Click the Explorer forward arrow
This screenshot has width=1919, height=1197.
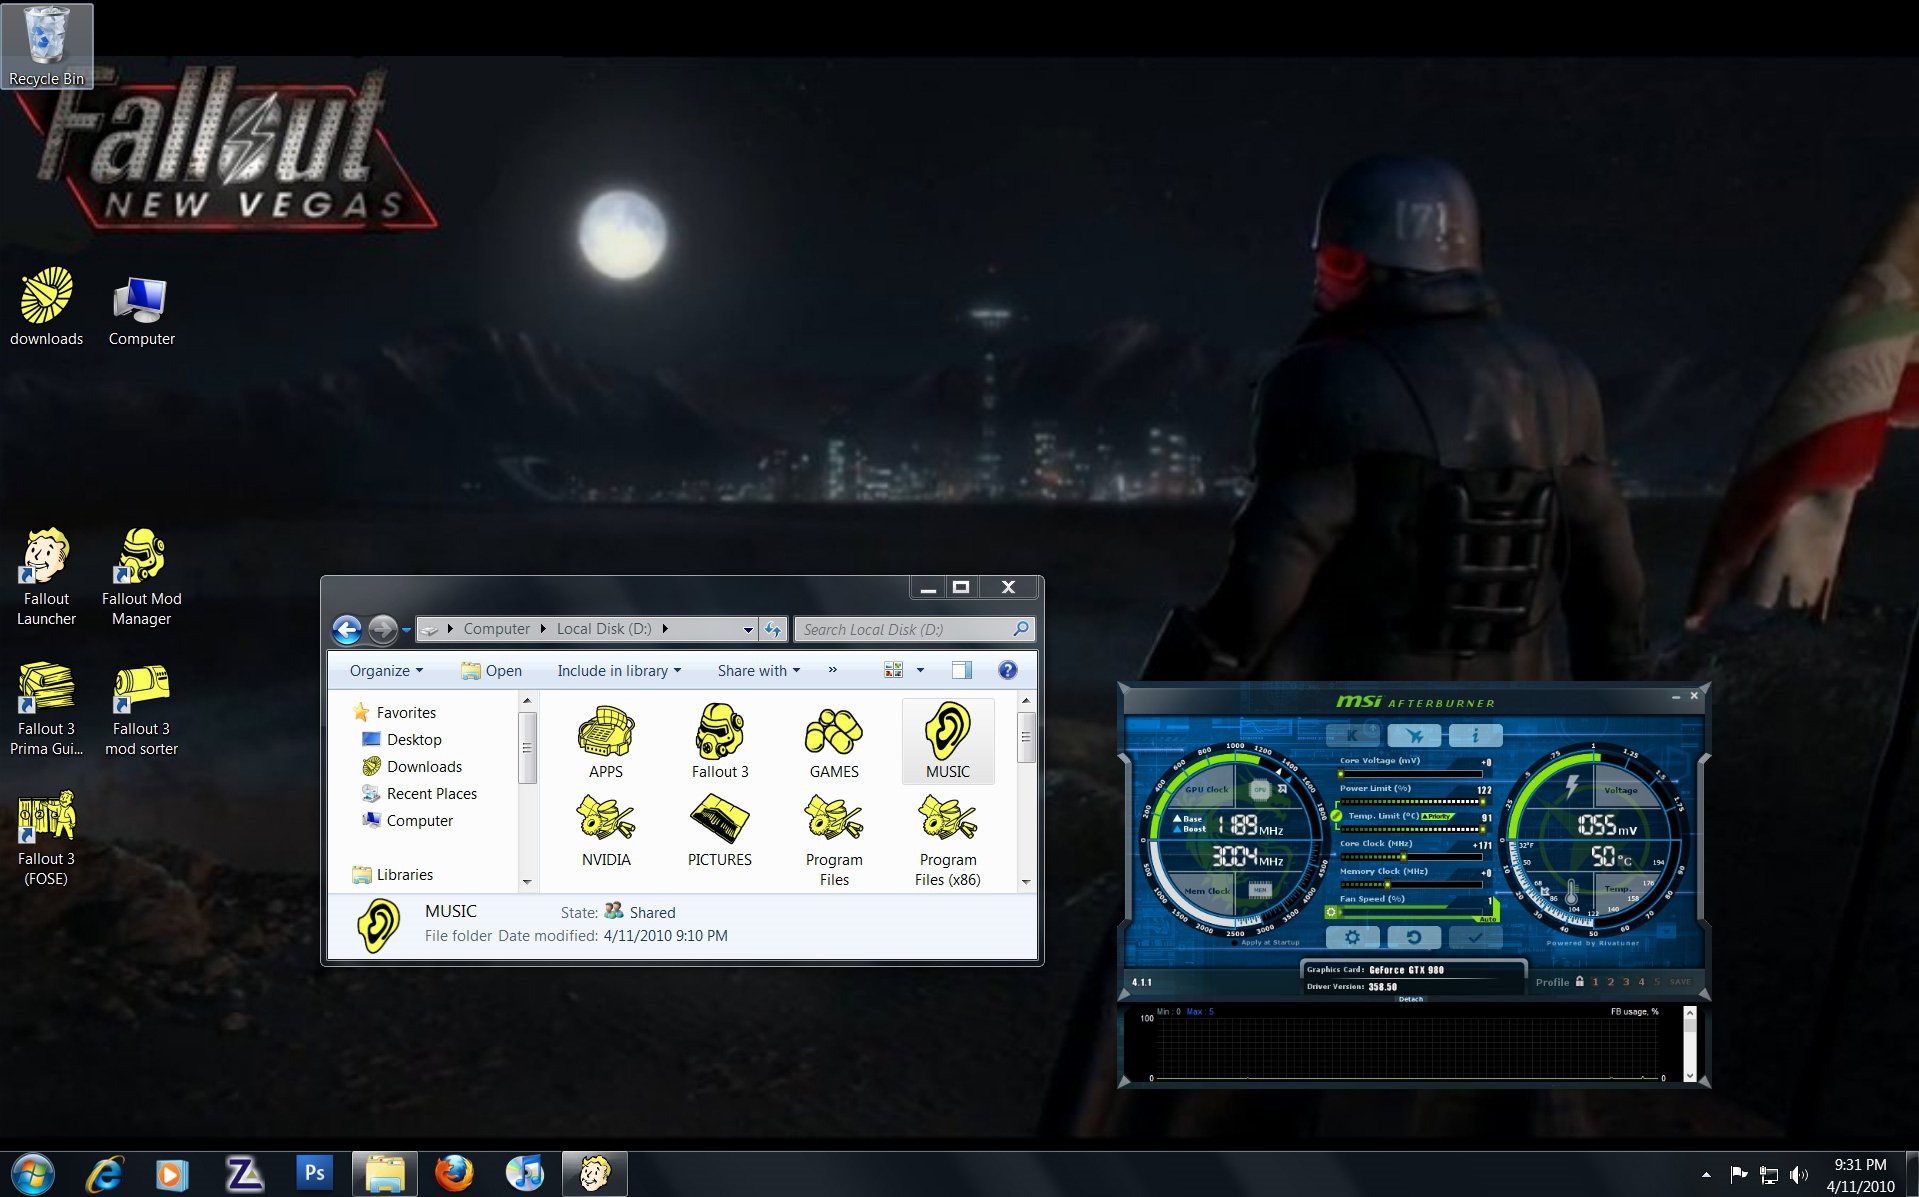[x=382, y=629]
